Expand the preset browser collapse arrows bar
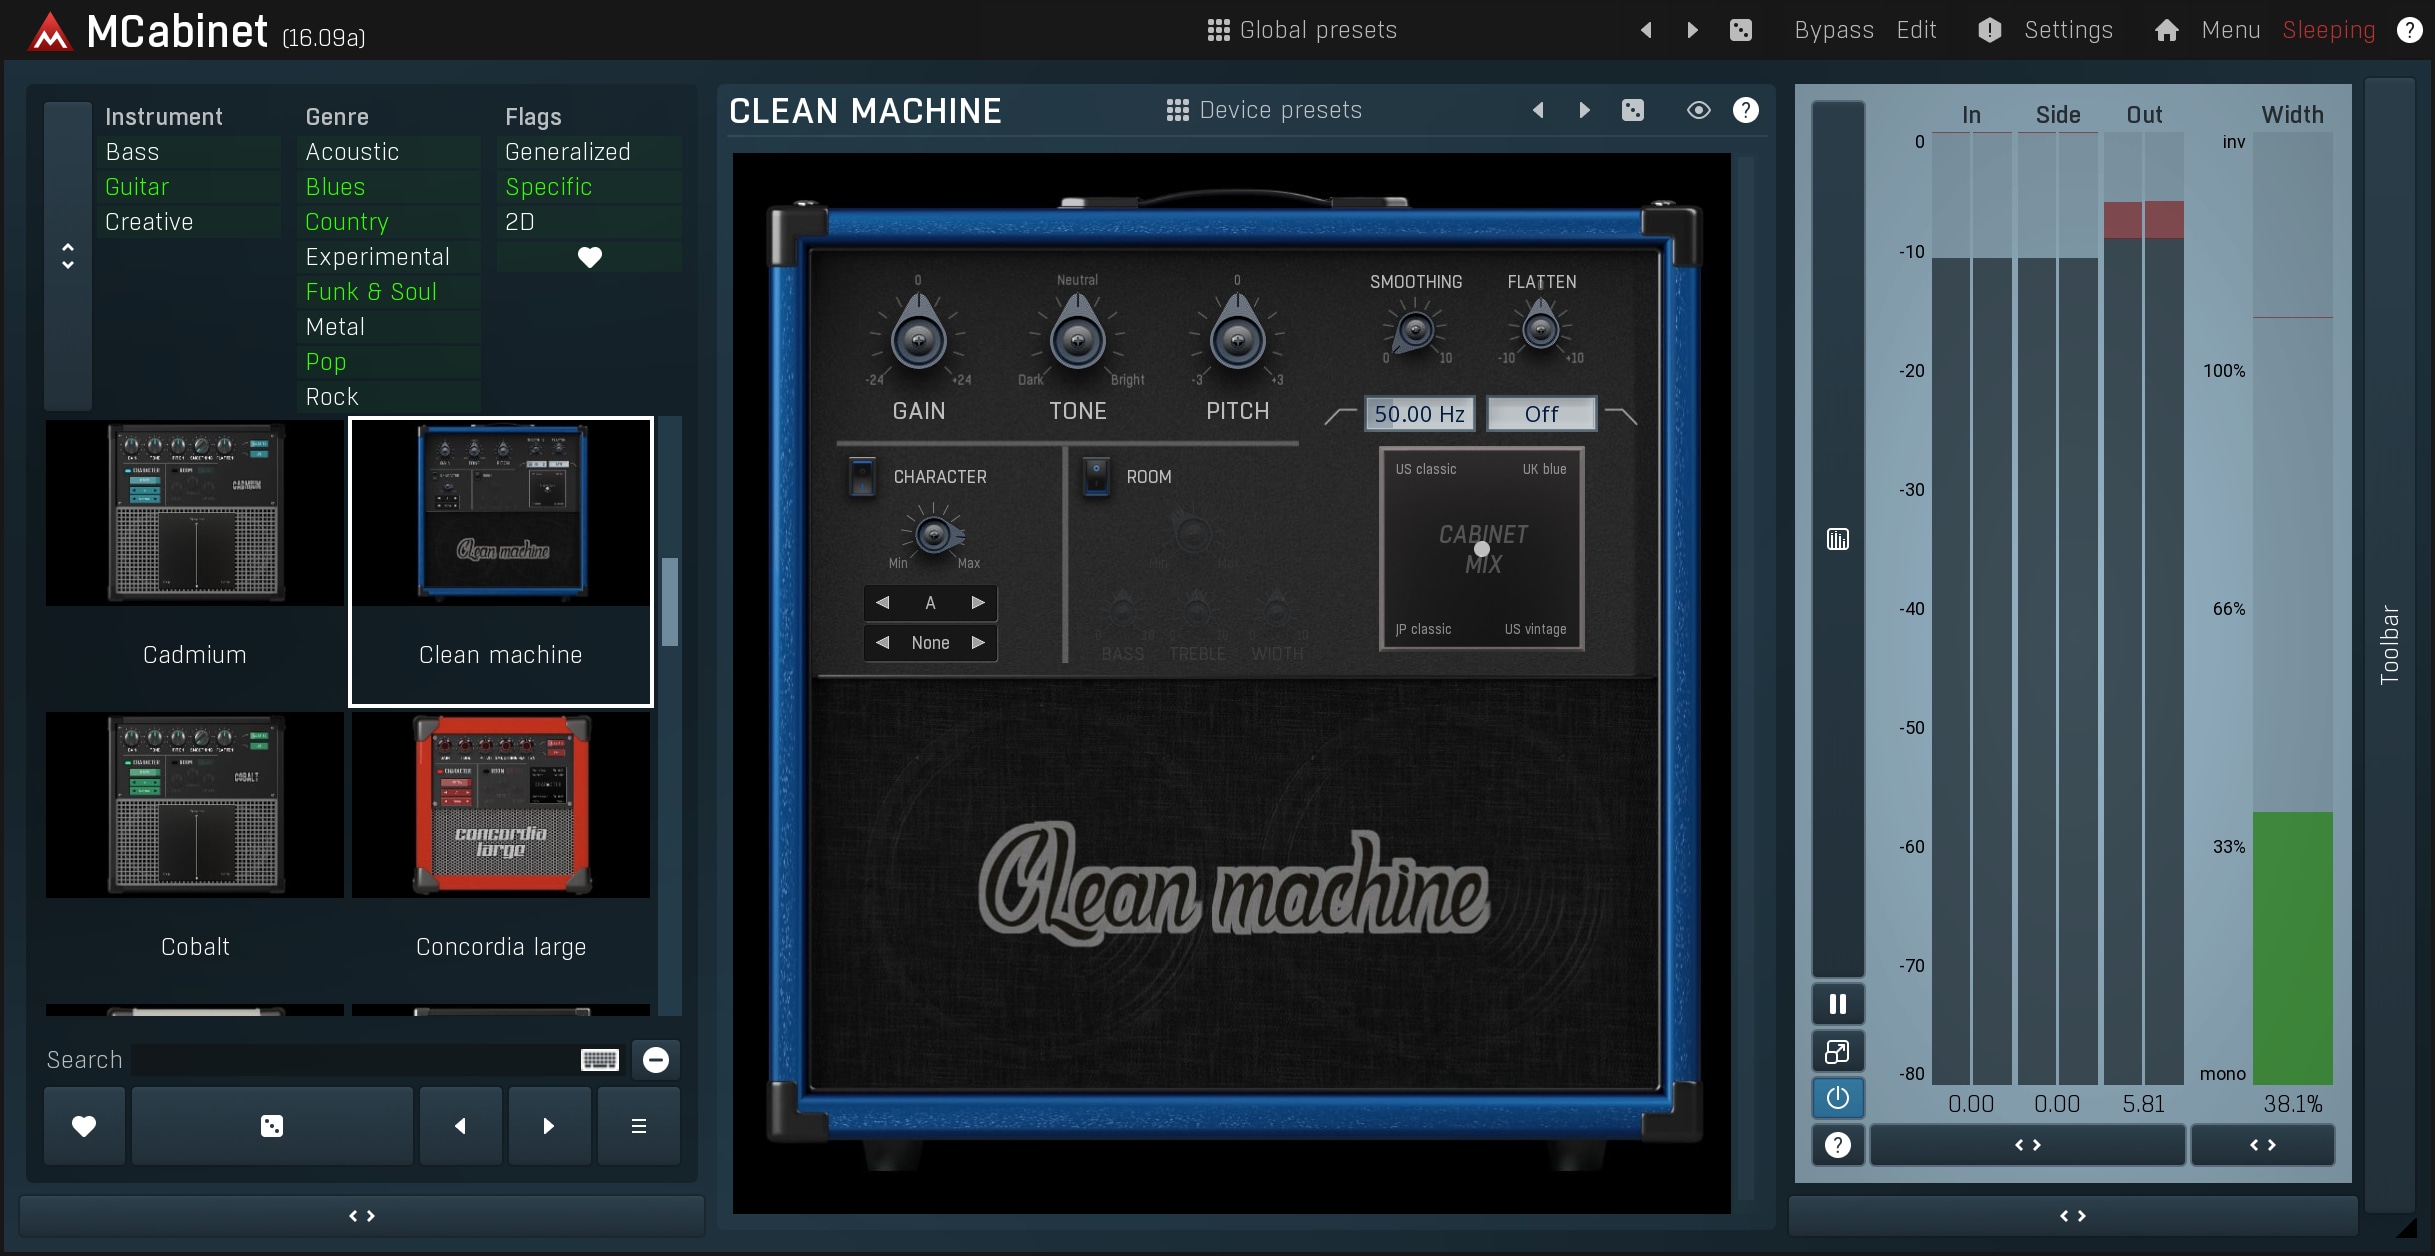Image resolution: width=2435 pixels, height=1256 pixels. (x=362, y=1216)
